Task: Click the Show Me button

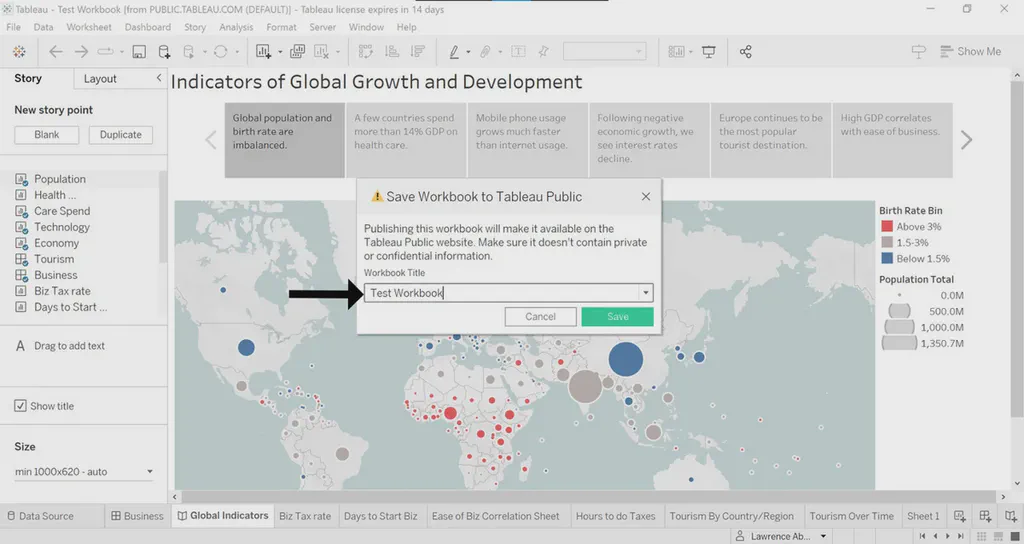Action: (x=970, y=52)
